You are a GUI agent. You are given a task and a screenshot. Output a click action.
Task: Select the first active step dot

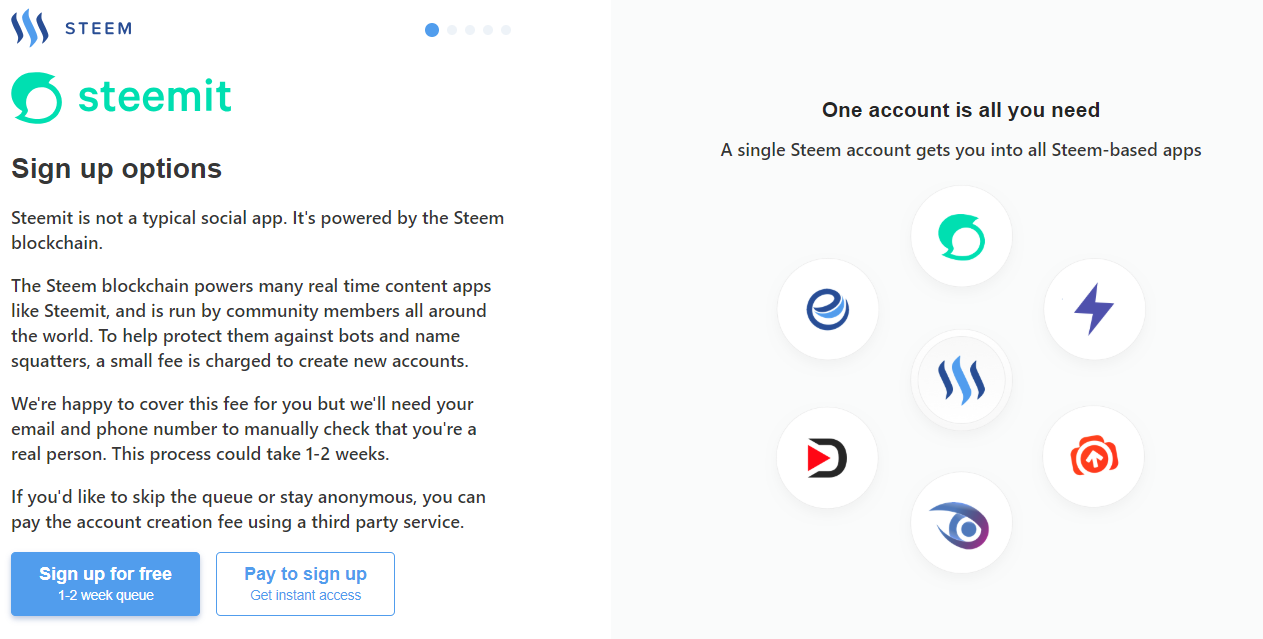tap(432, 30)
